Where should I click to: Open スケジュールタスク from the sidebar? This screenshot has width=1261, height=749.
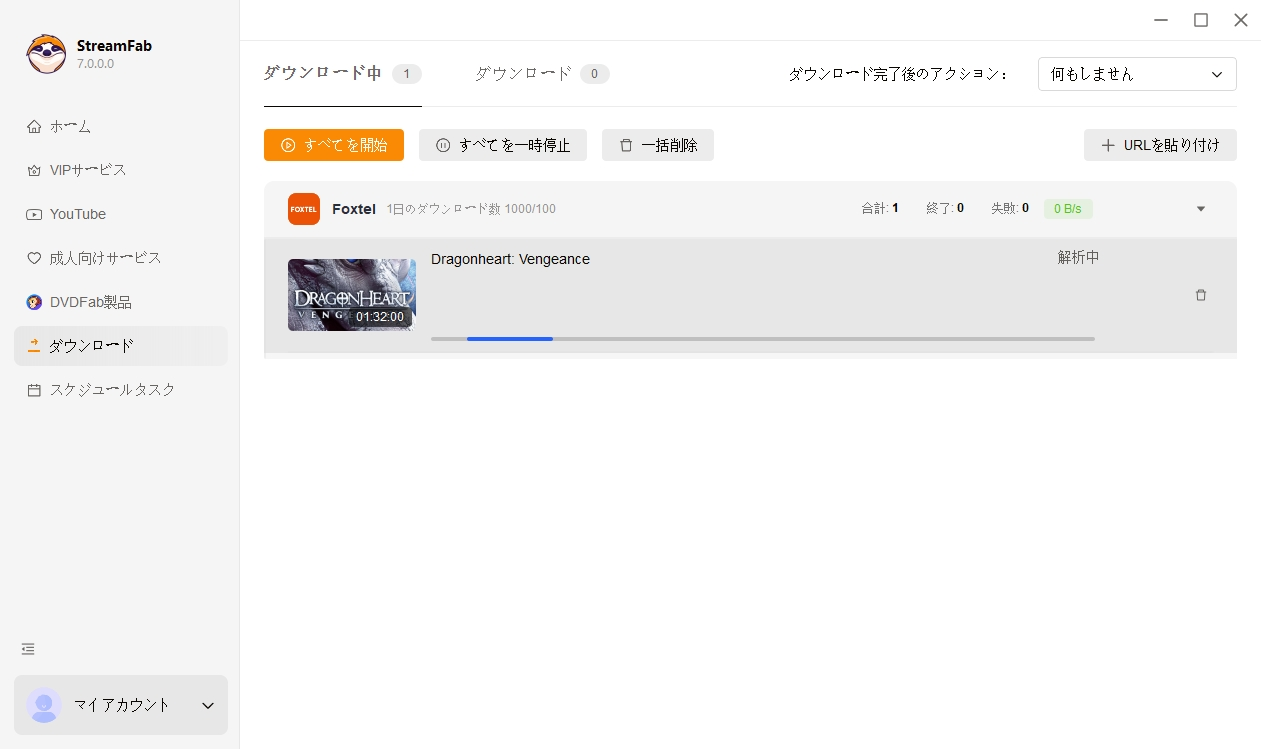[111, 390]
